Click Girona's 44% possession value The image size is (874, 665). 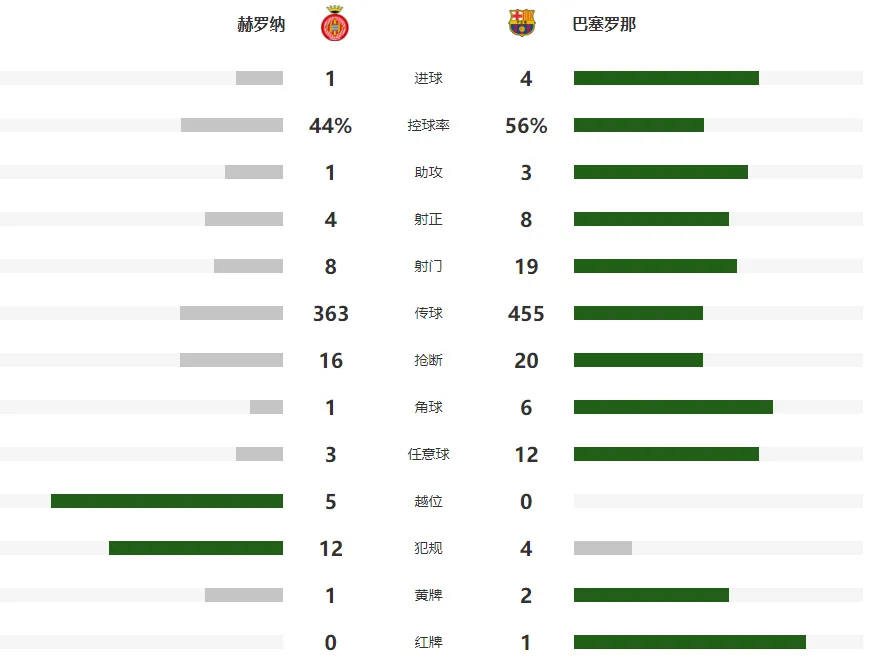pyautogui.click(x=331, y=125)
